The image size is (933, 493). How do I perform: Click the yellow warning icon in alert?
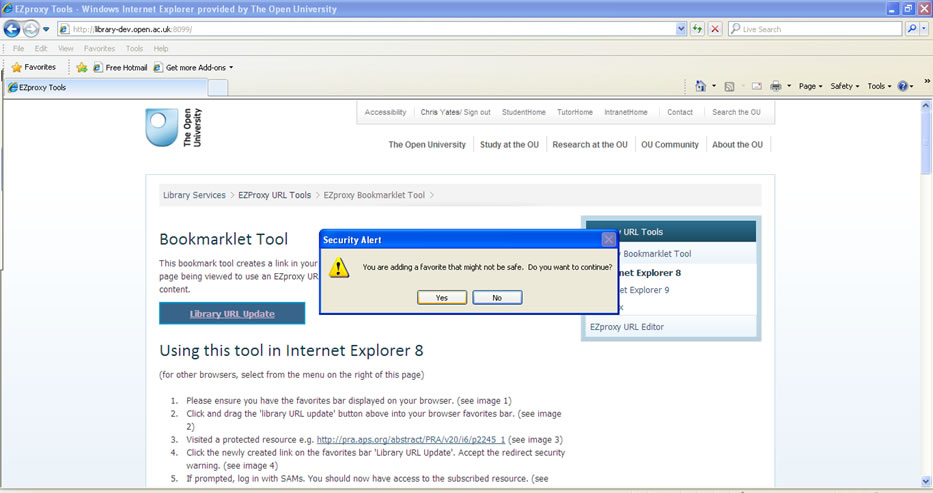tap(339, 267)
